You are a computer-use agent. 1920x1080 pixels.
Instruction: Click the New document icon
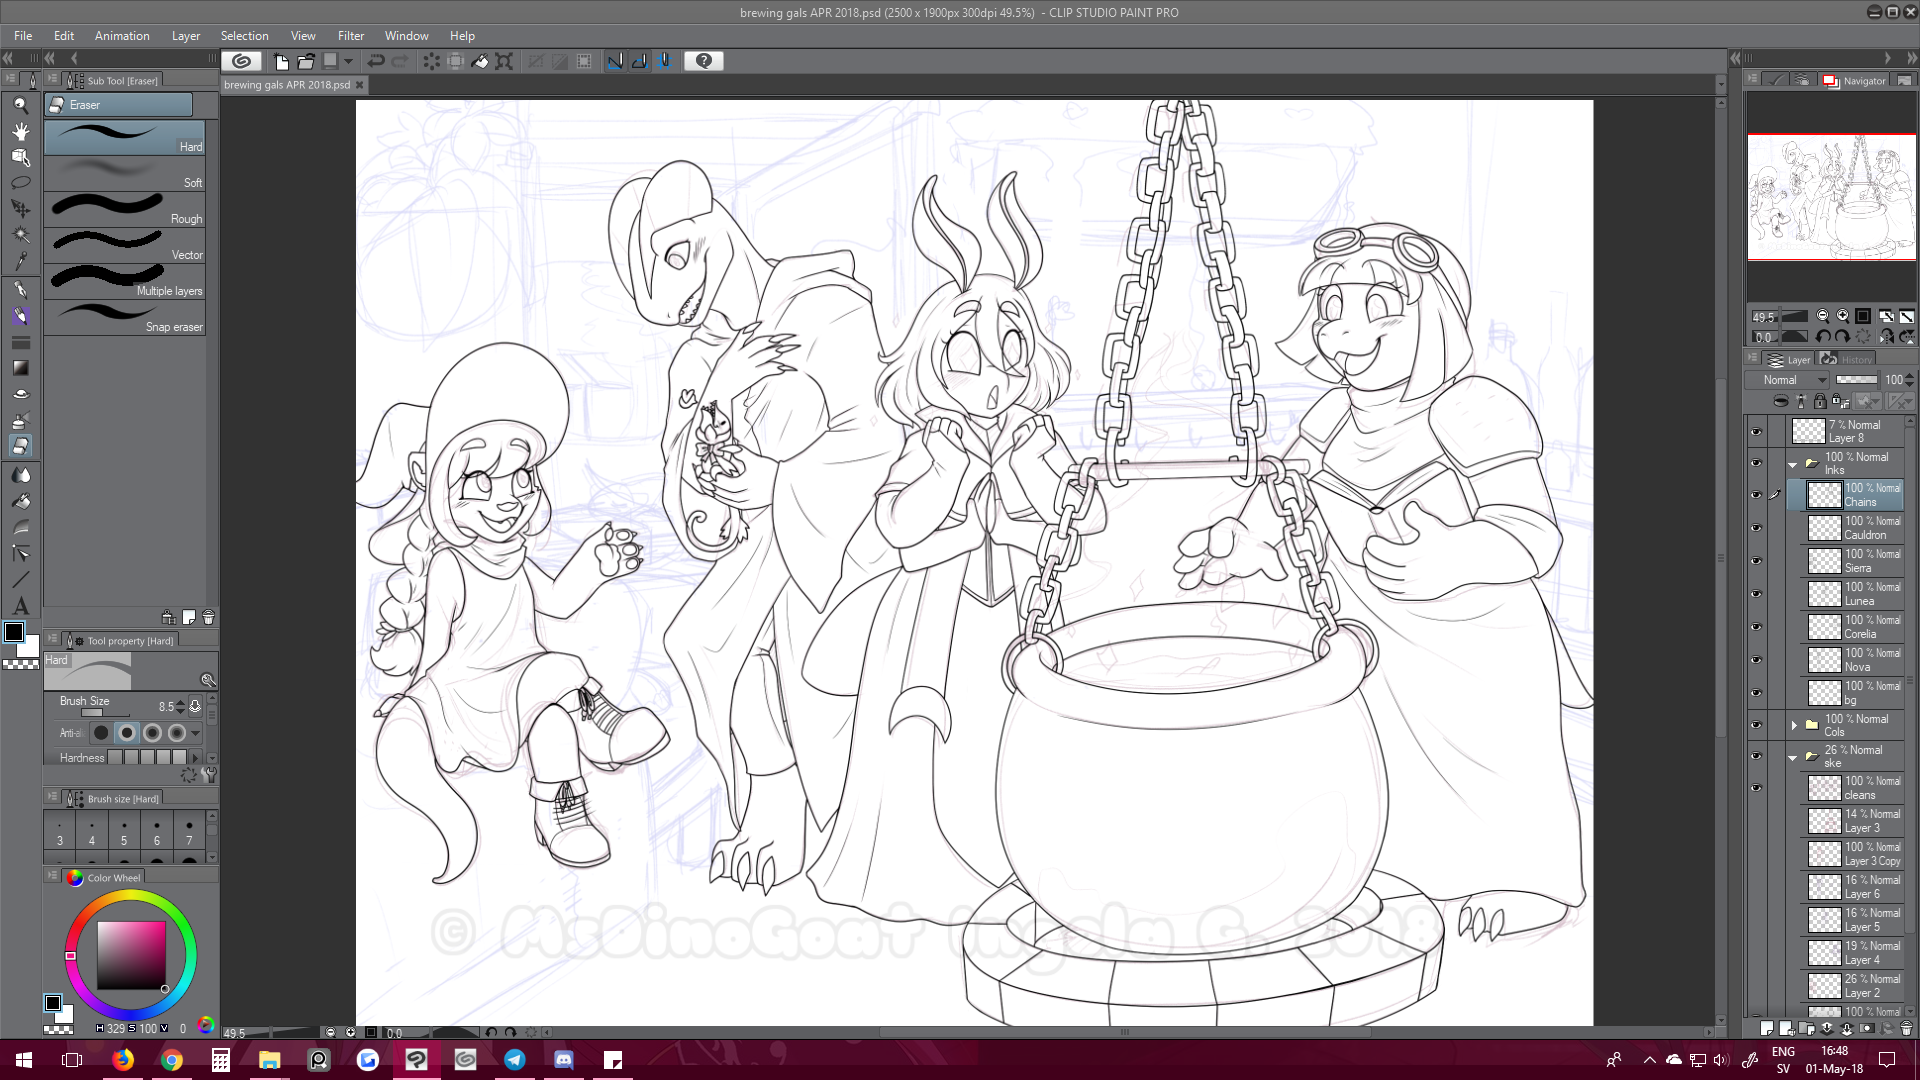click(281, 61)
